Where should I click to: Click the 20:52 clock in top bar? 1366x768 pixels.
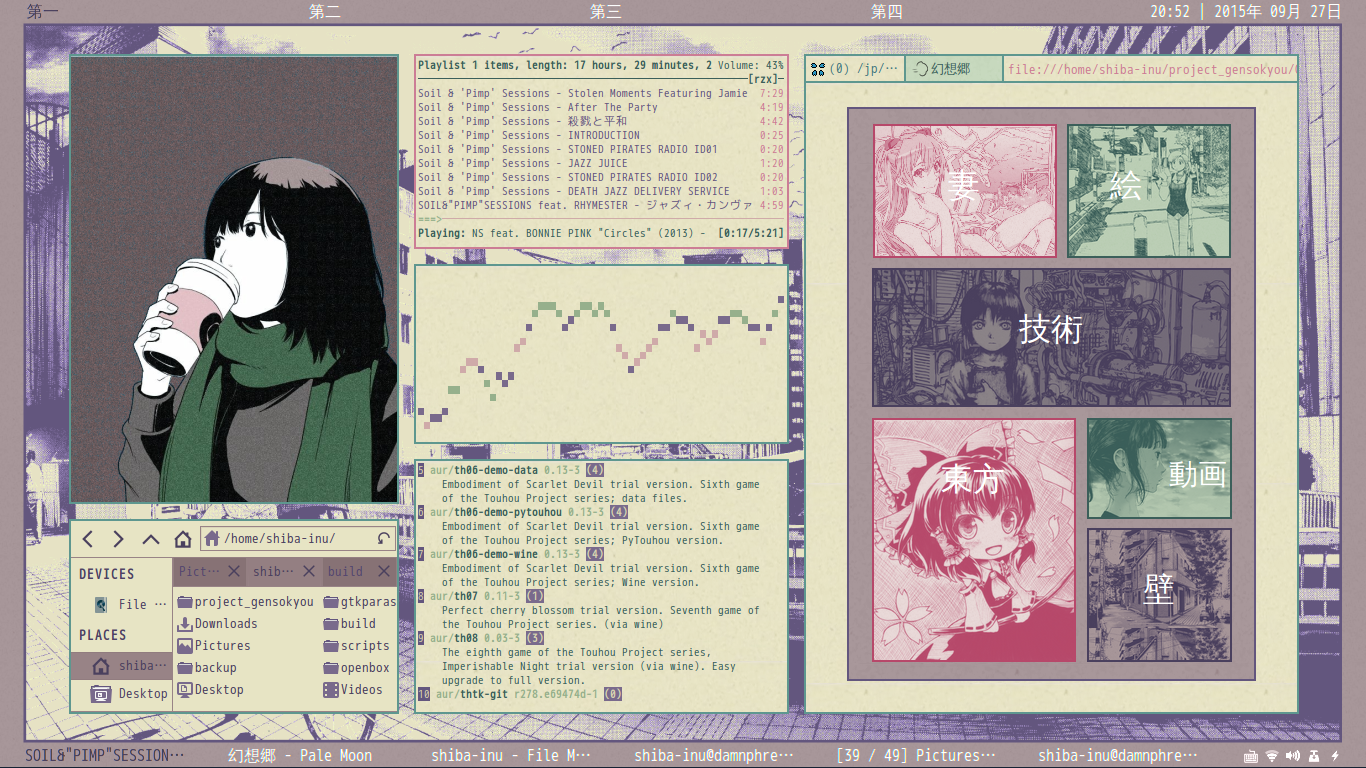pyautogui.click(x=1170, y=11)
